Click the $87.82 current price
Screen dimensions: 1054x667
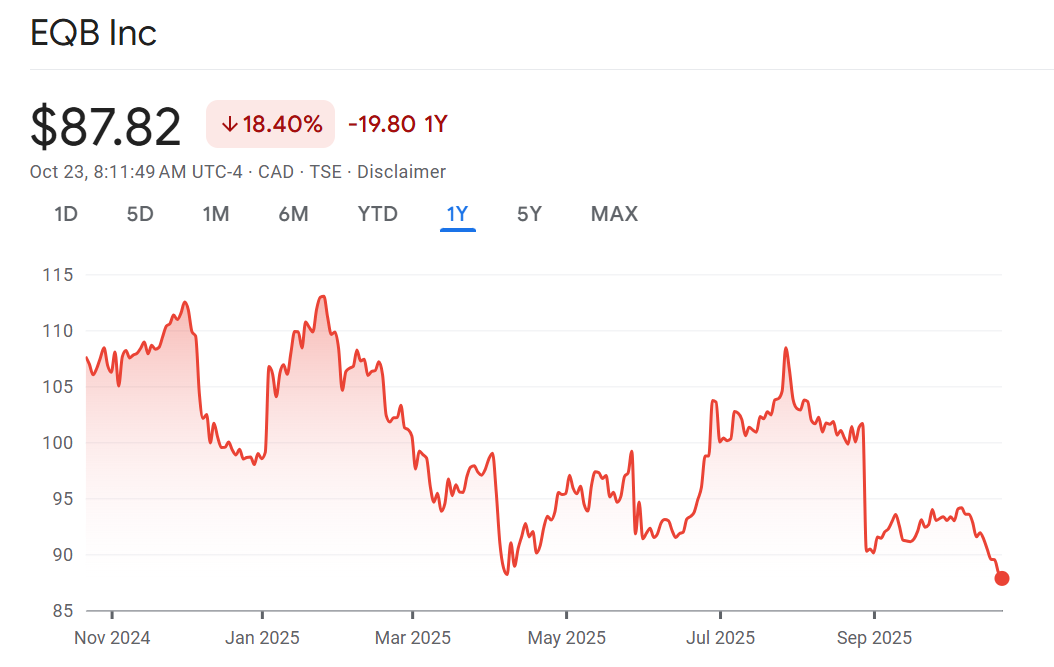tap(106, 127)
